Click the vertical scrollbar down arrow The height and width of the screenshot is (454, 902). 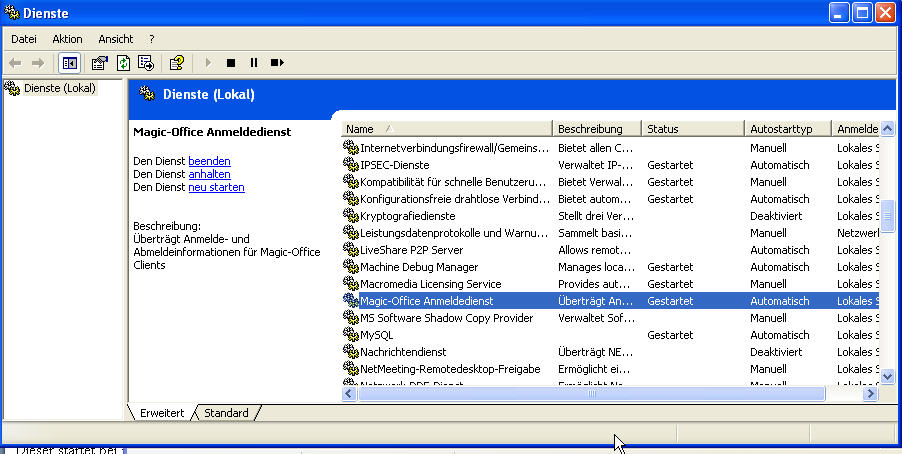click(x=888, y=376)
